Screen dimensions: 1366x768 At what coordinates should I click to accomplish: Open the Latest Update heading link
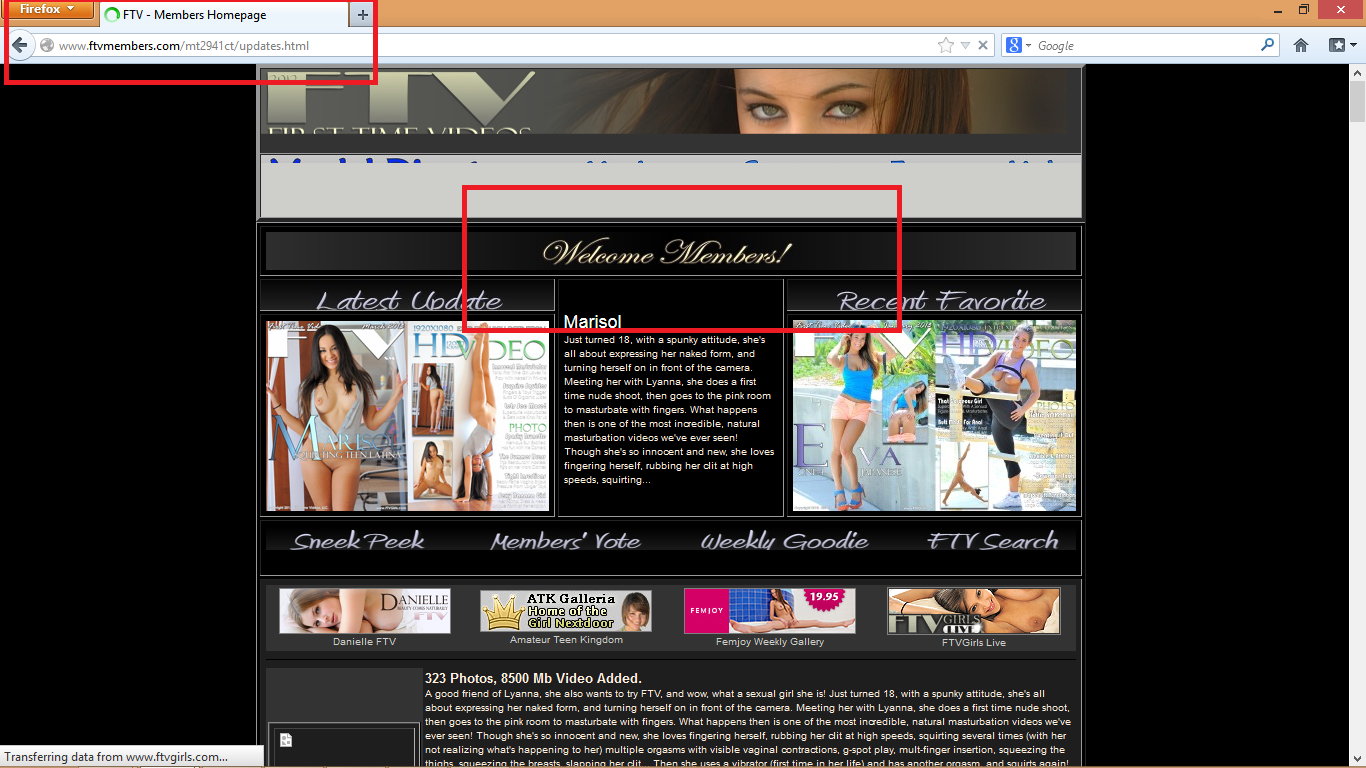(408, 299)
